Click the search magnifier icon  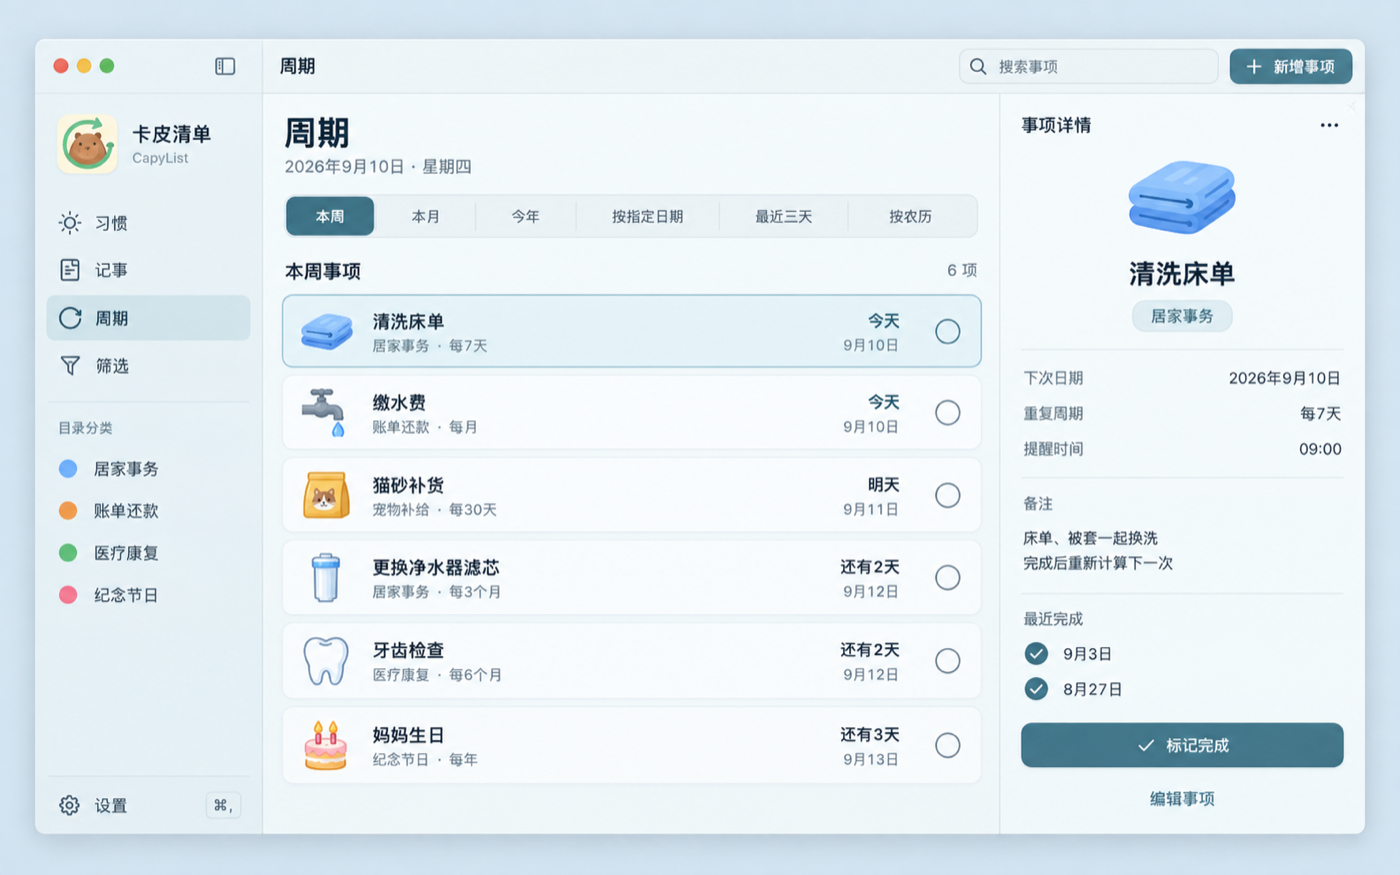978,66
